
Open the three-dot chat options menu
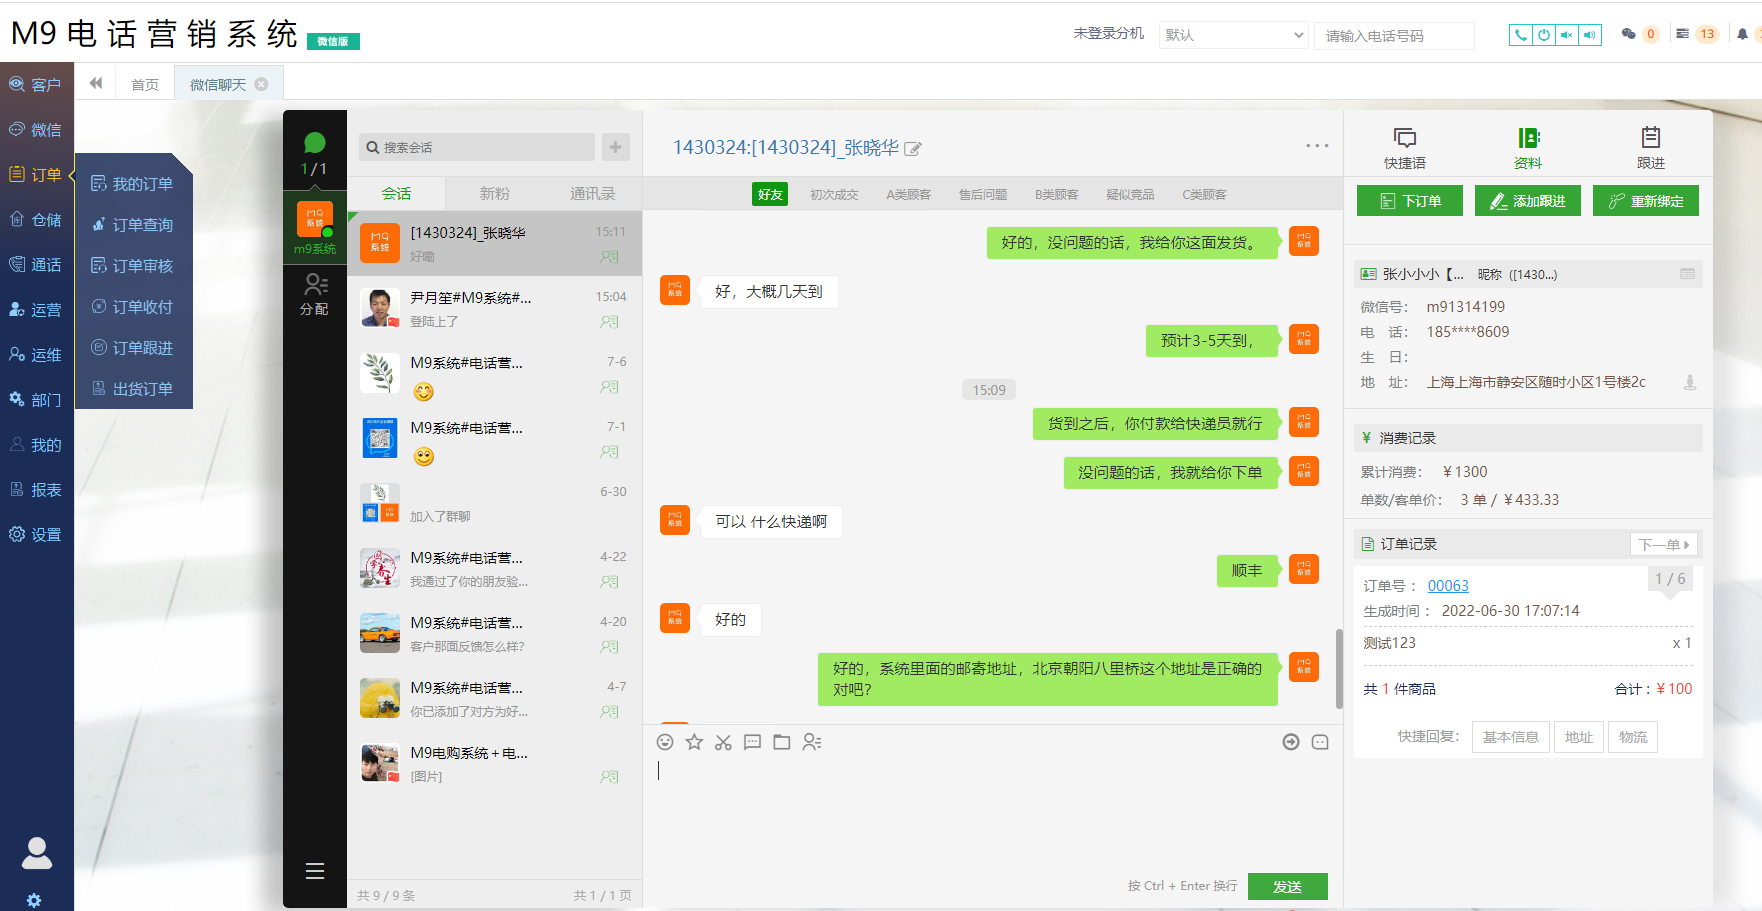click(x=1317, y=146)
